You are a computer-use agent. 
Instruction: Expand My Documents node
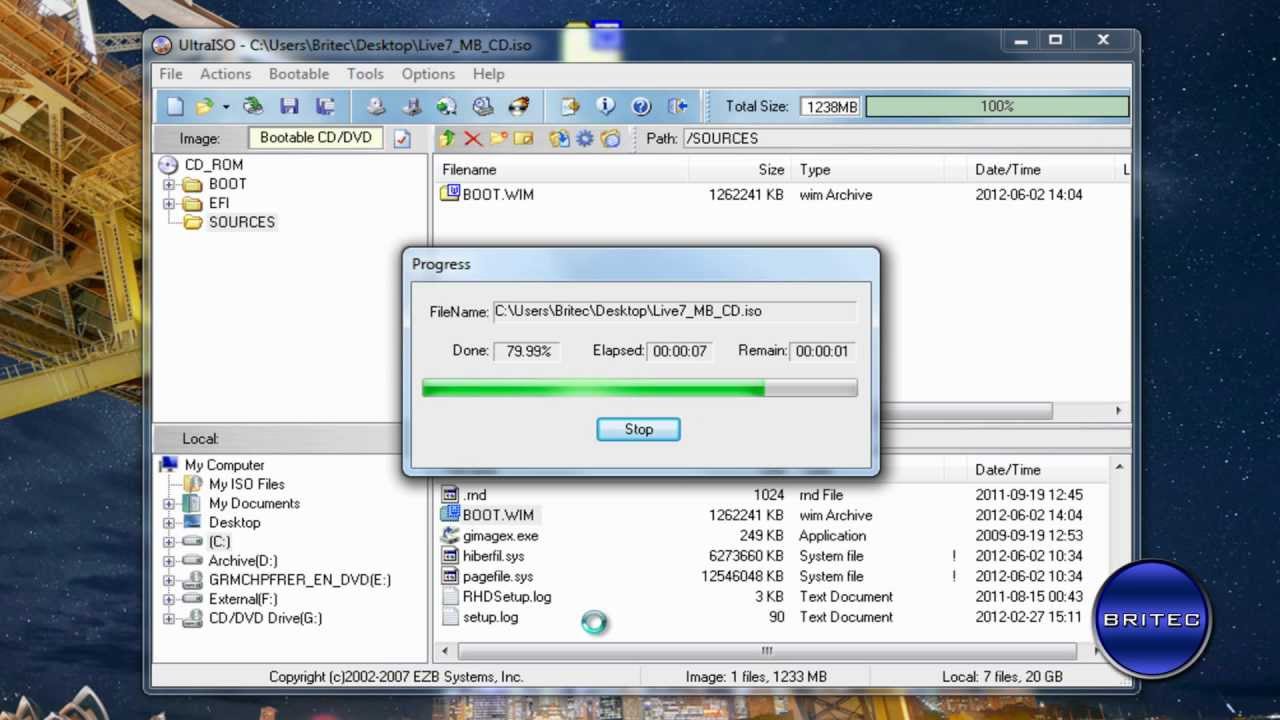pos(169,503)
